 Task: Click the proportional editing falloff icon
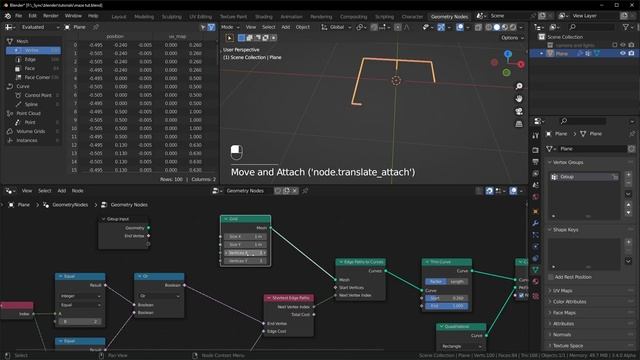click(407, 27)
